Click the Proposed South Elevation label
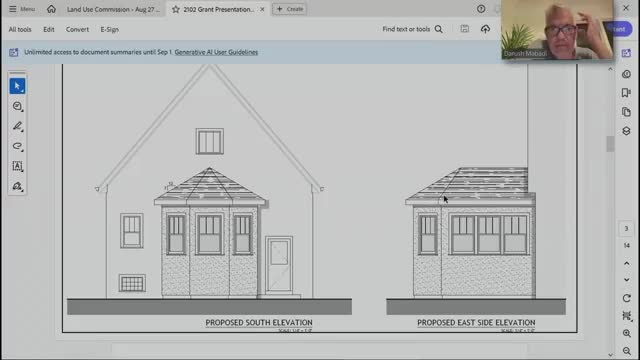The width and height of the screenshot is (640, 360). pos(259,322)
